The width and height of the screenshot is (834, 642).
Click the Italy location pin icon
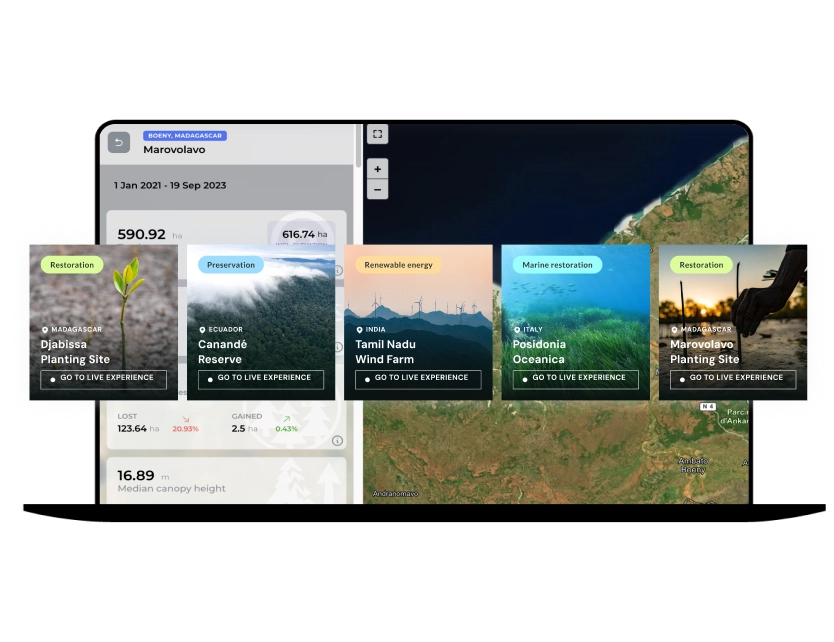point(517,330)
